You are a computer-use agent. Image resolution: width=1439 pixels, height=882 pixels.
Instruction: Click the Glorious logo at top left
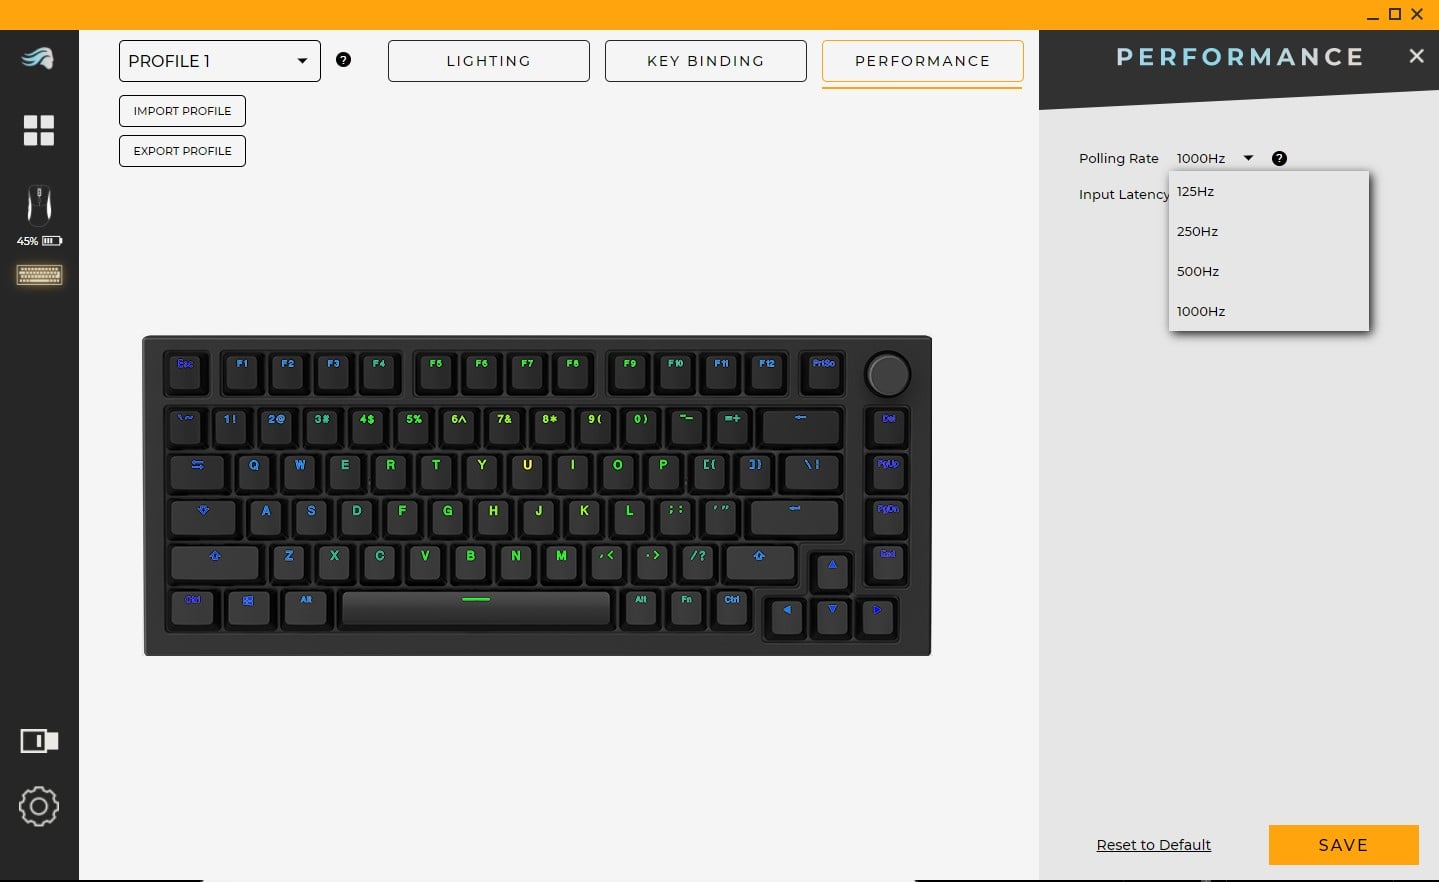pos(38,58)
